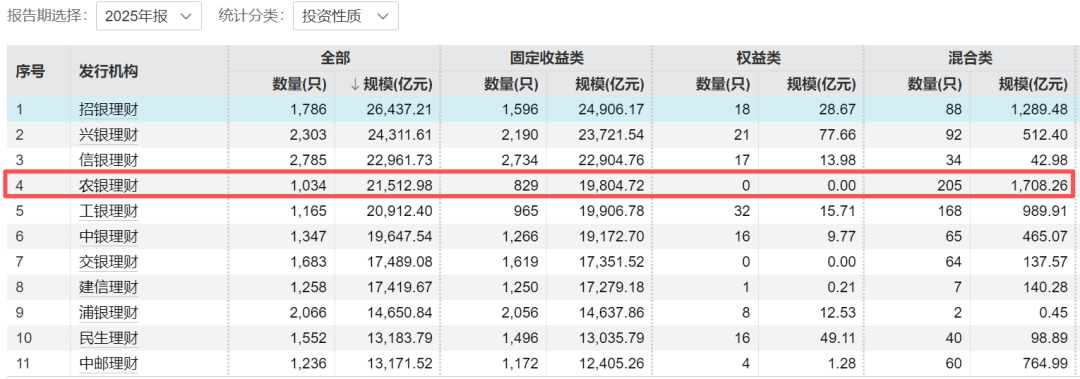Sort by 权益类 数量(只) column header

723,85
